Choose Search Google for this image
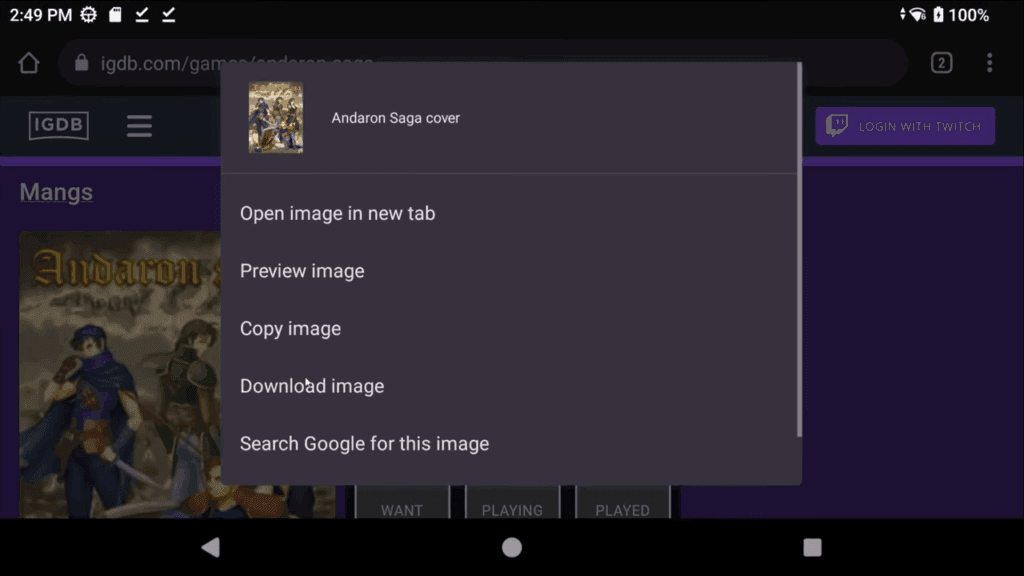 pos(509,443)
